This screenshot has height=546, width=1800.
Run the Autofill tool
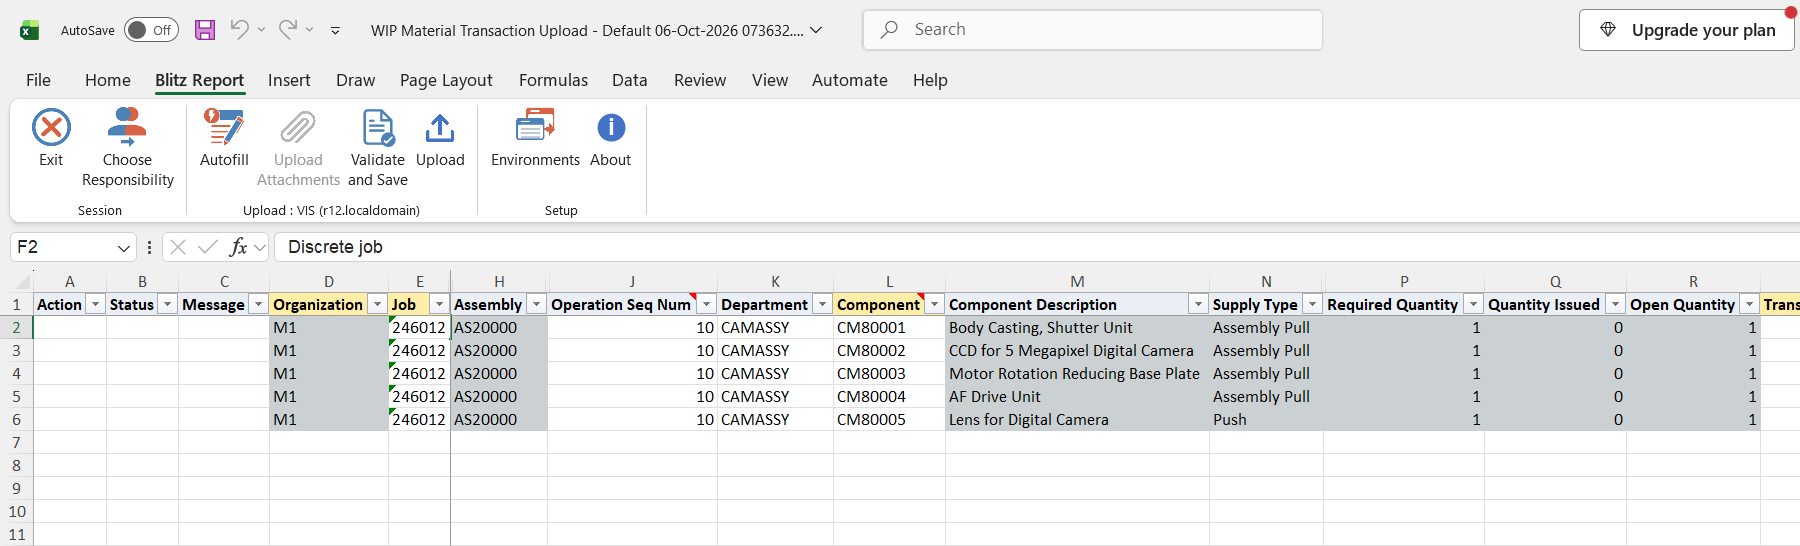[x=224, y=138]
